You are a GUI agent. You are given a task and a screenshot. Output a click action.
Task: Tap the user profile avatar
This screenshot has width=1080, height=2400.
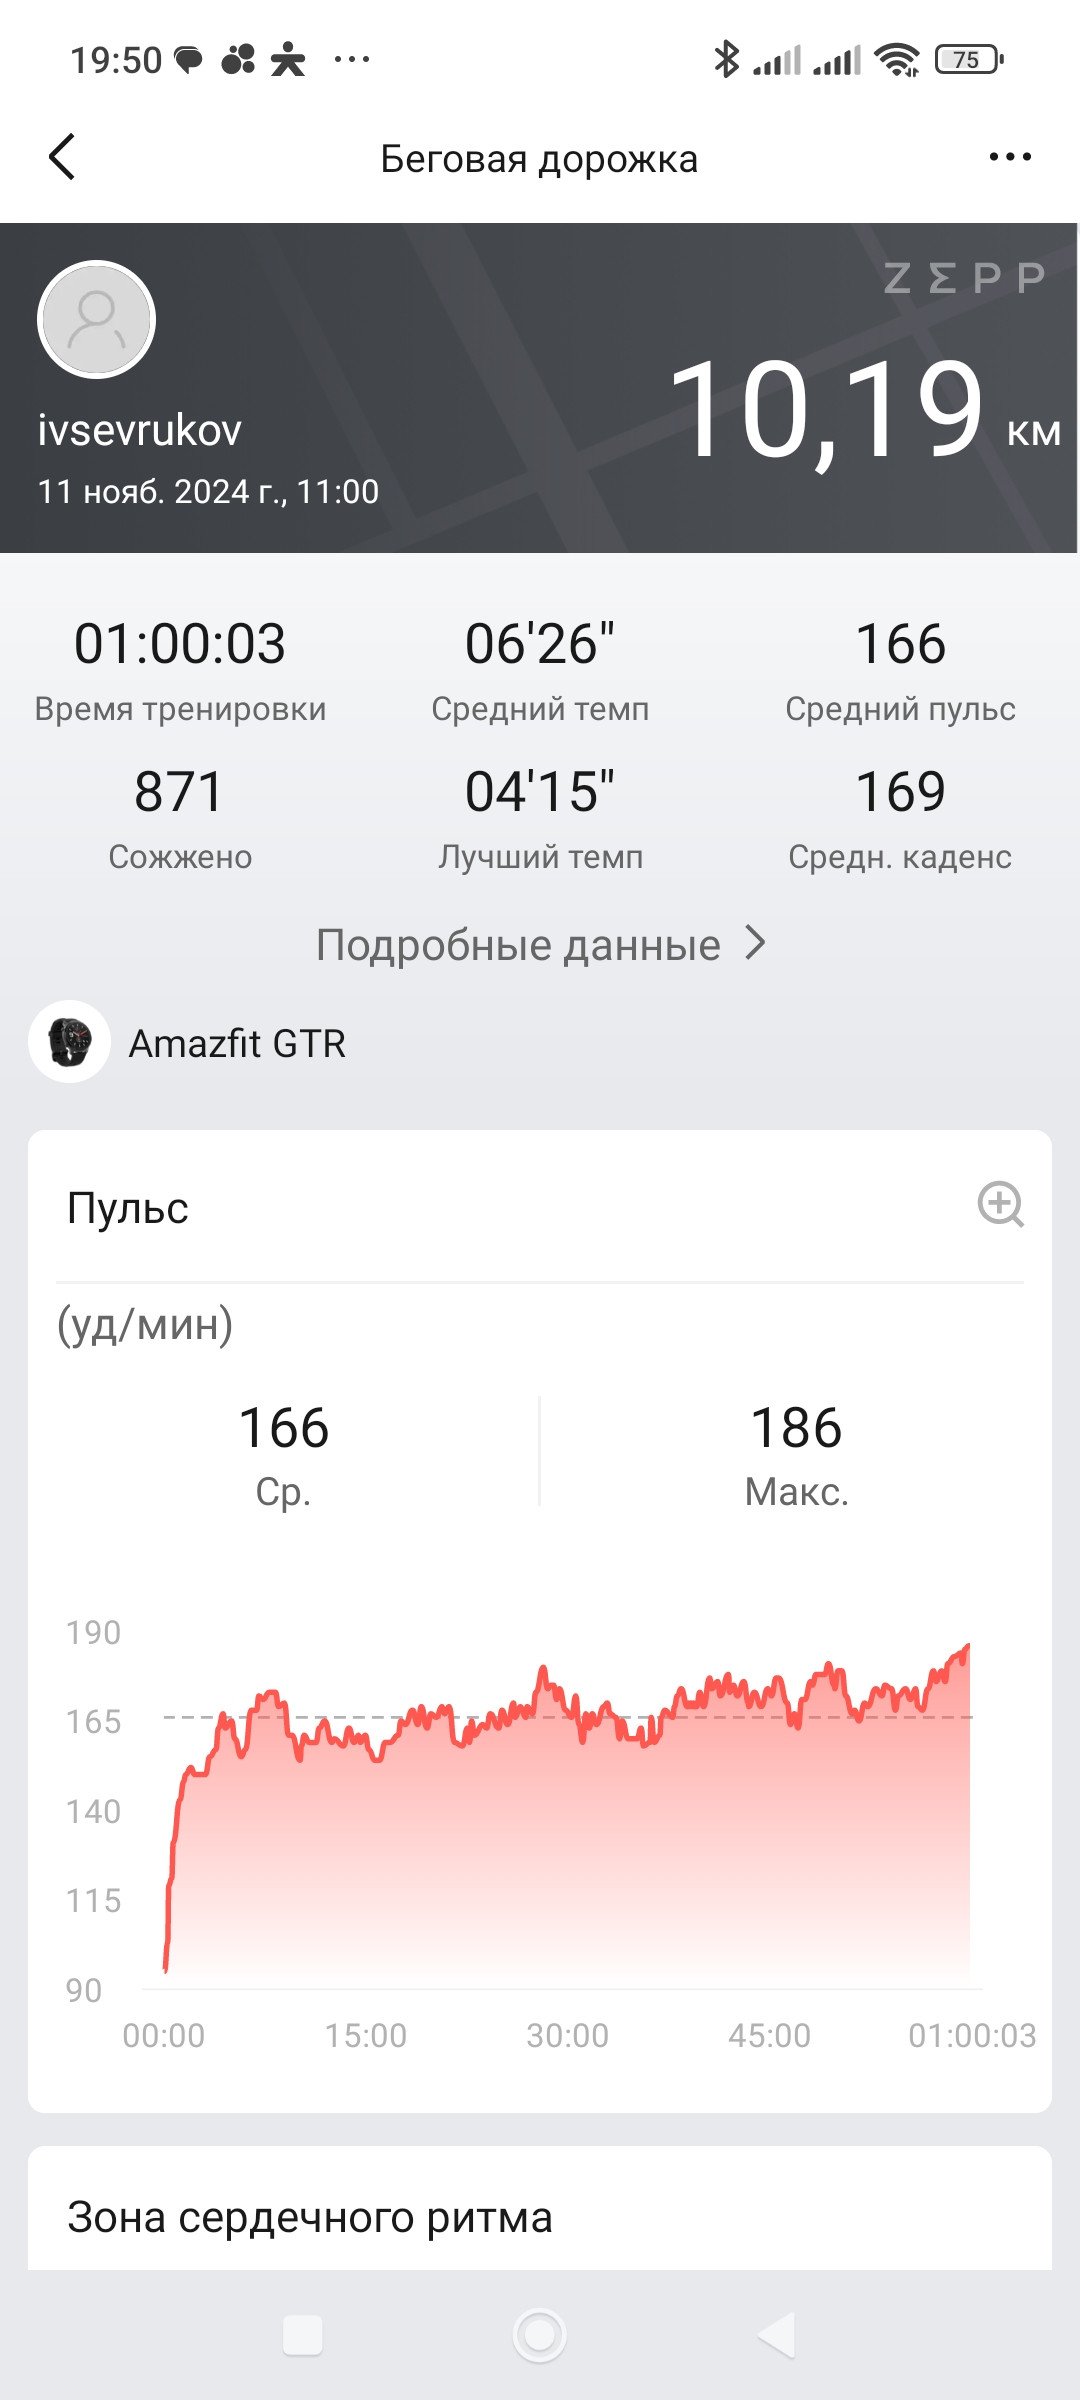tap(96, 319)
